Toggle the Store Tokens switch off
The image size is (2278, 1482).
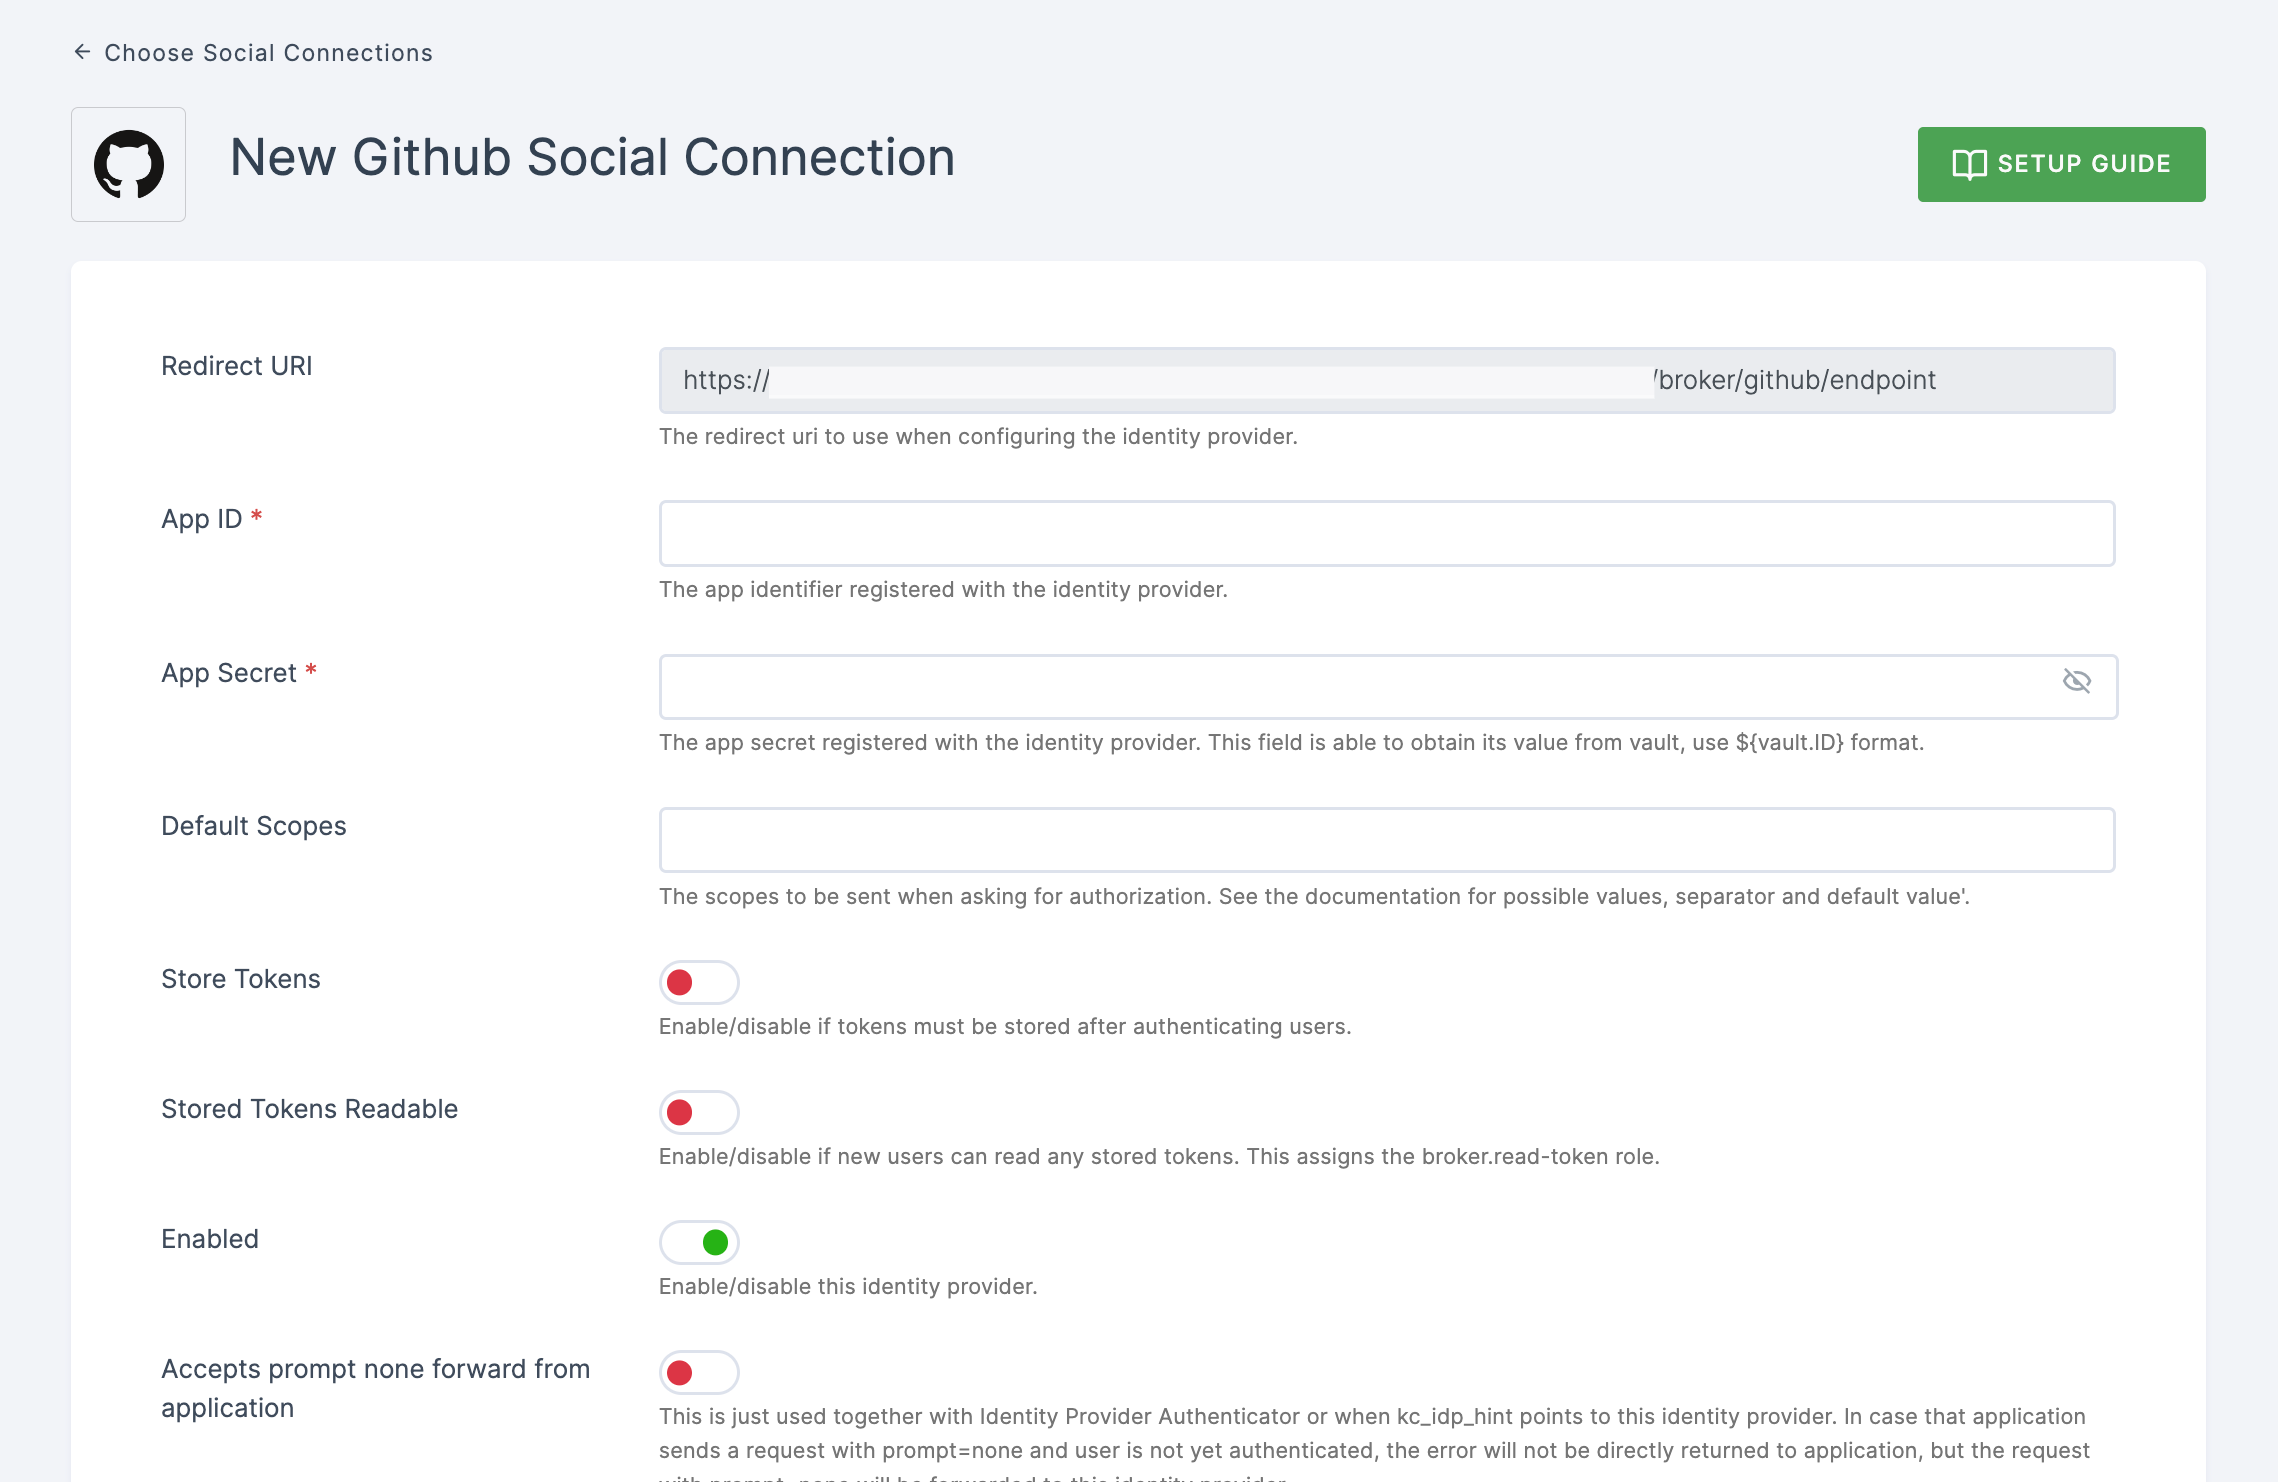click(x=699, y=981)
